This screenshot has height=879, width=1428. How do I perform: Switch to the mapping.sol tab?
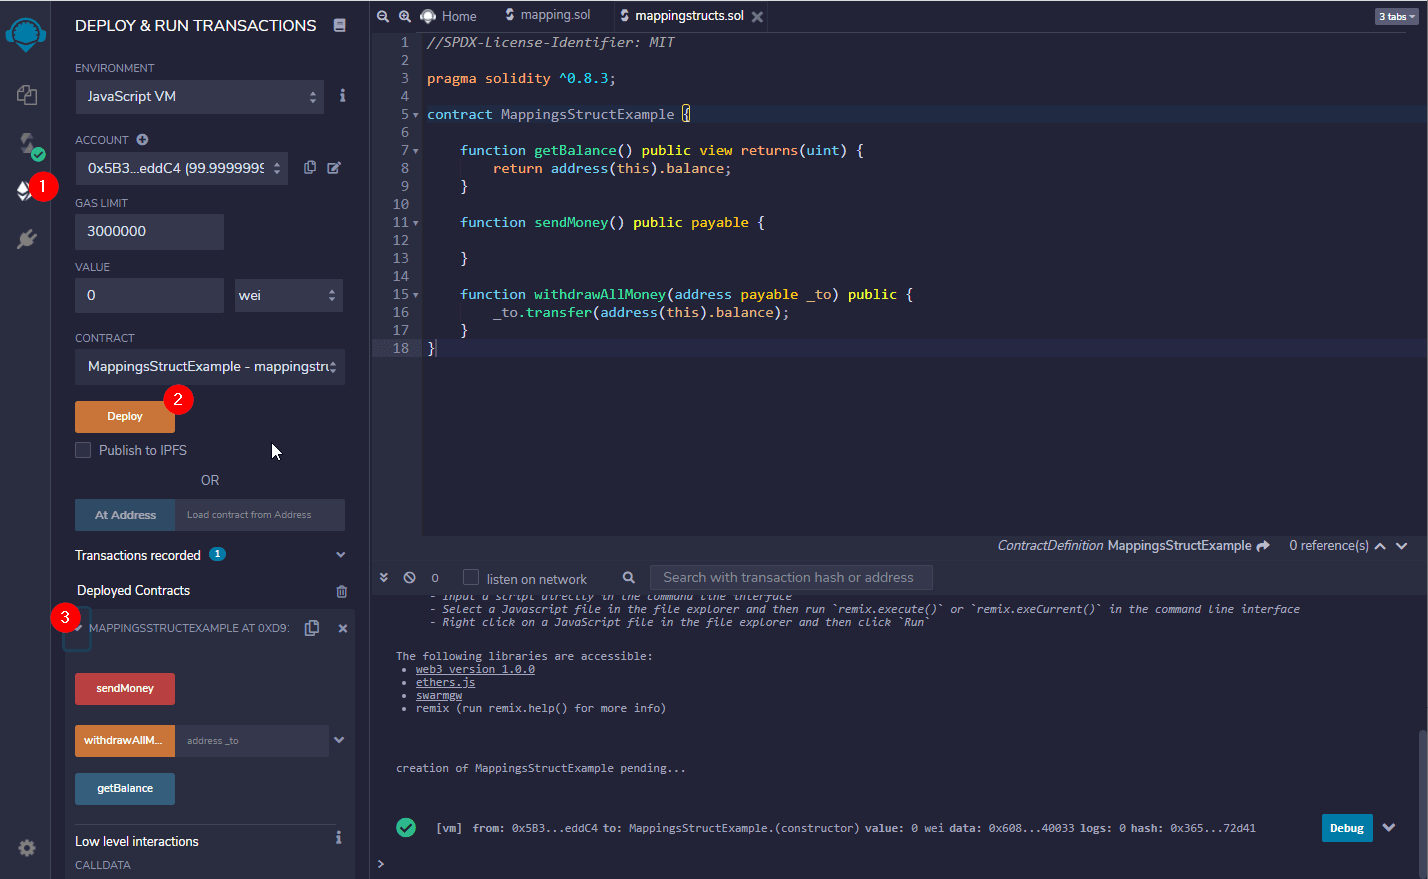click(x=548, y=15)
